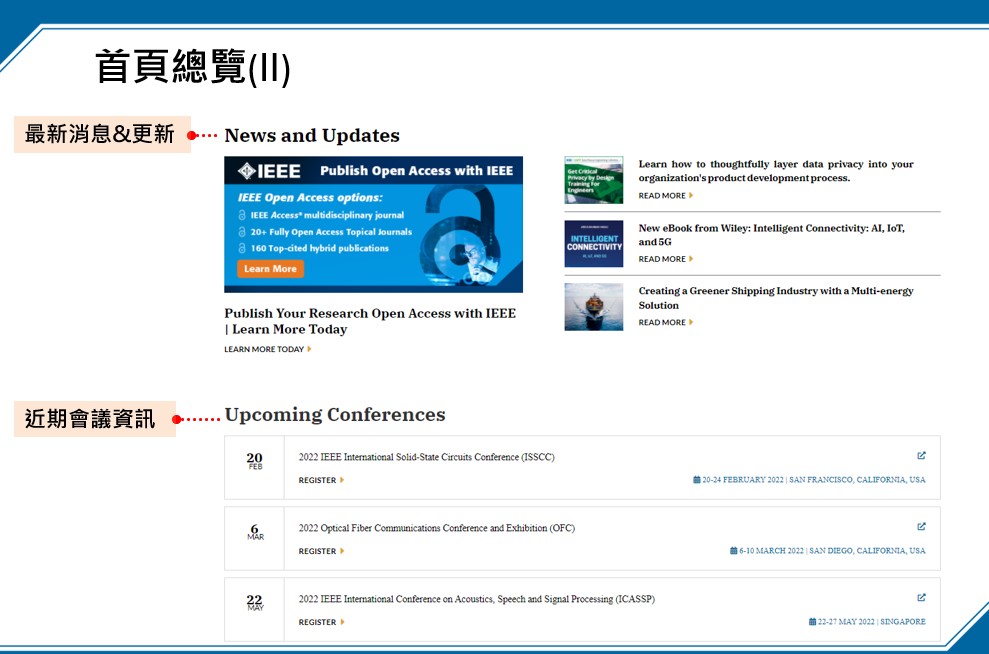The image size is (989, 654).
Task: Click READ MORE under data privacy article
Action: coord(665,196)
